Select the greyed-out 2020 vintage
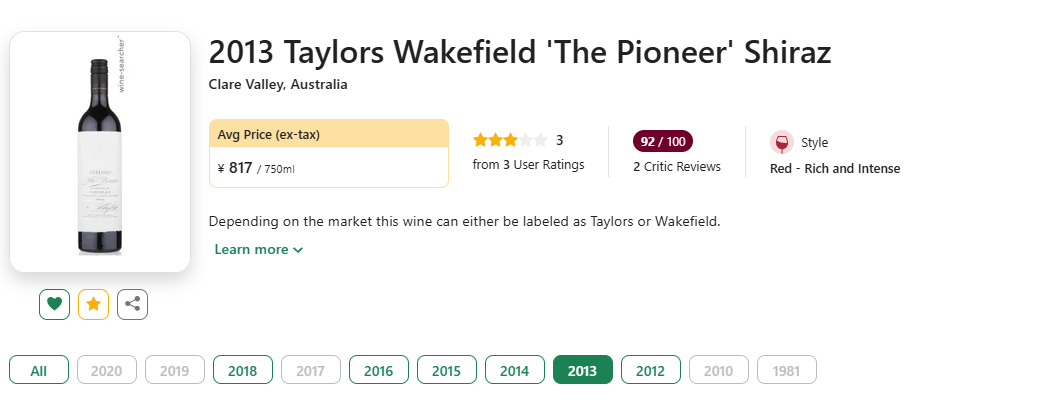 (107, 370)
